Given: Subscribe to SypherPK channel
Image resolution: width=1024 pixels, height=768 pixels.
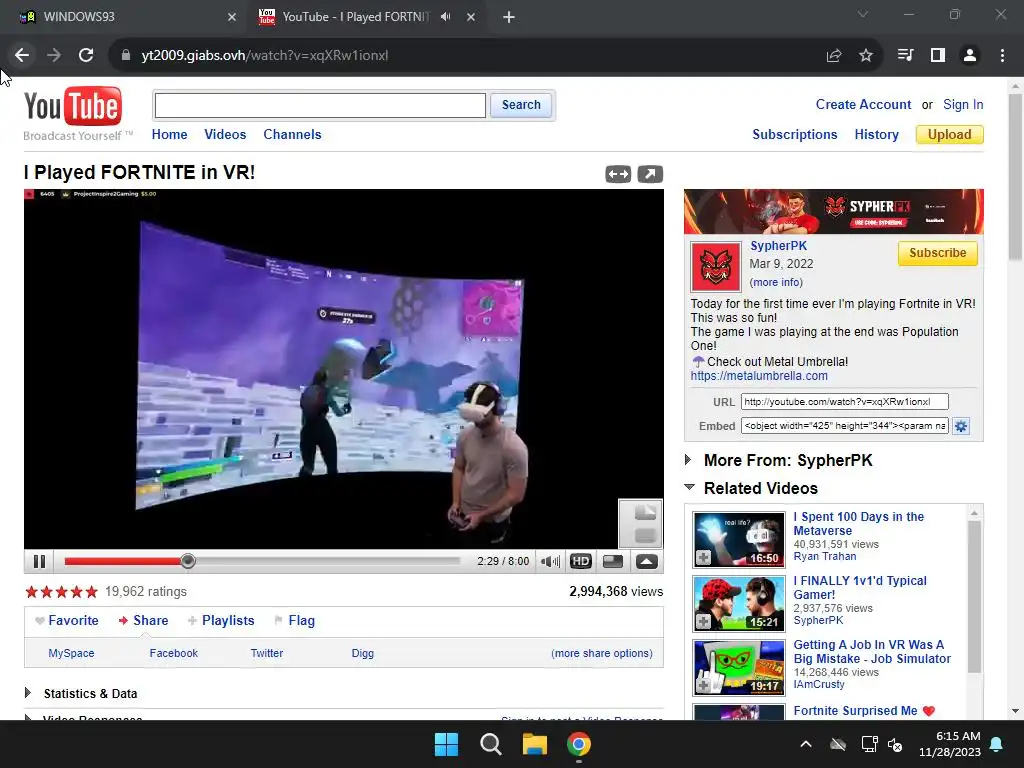Looking at the screenshot, I should tap(938, 253).
